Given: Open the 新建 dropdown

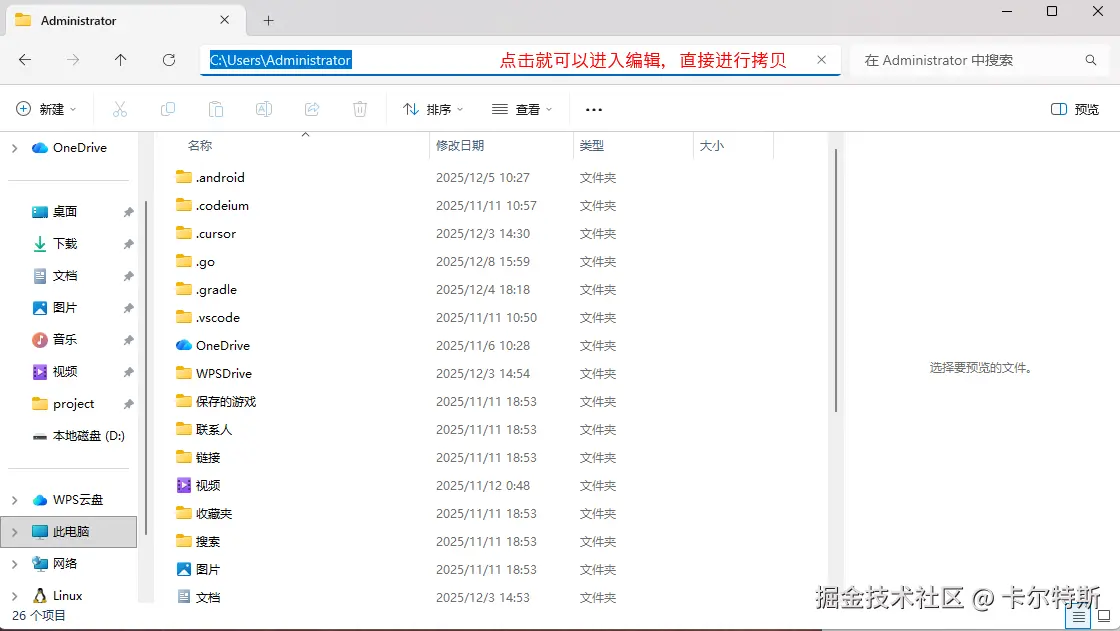Looking at the screenshot, I should point(46,109).
